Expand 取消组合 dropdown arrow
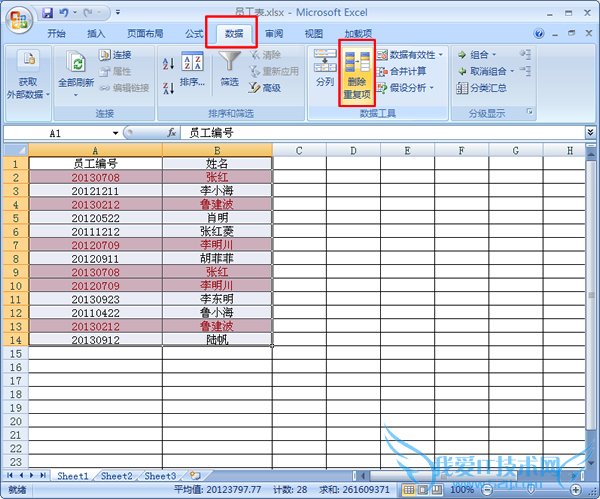 pos(512,71)
